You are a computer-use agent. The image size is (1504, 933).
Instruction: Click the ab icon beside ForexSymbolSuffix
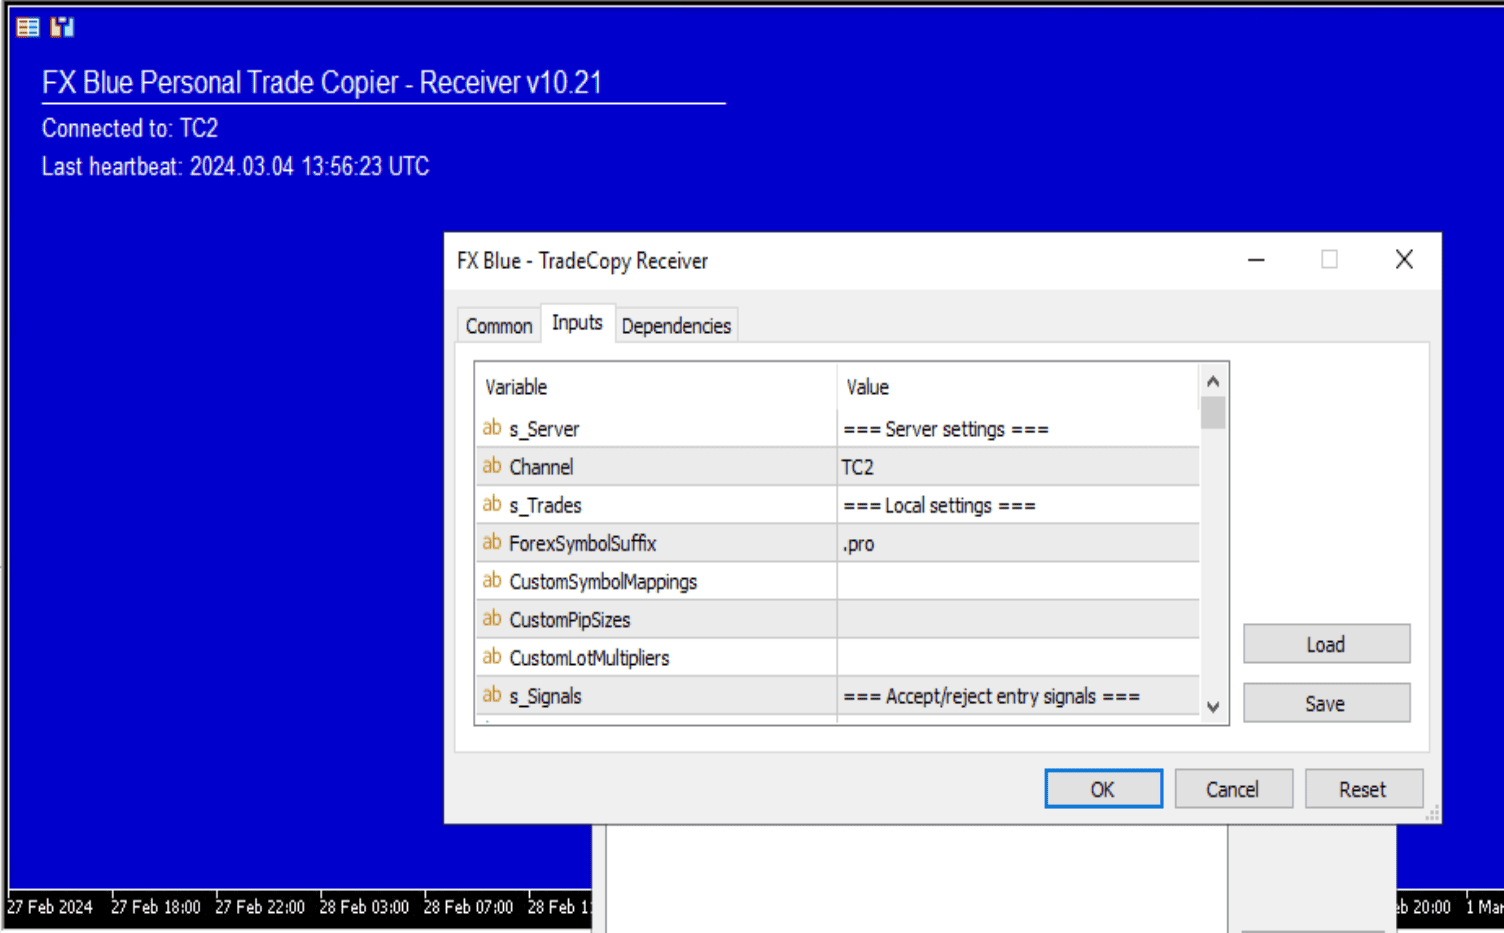pos(492,542)
